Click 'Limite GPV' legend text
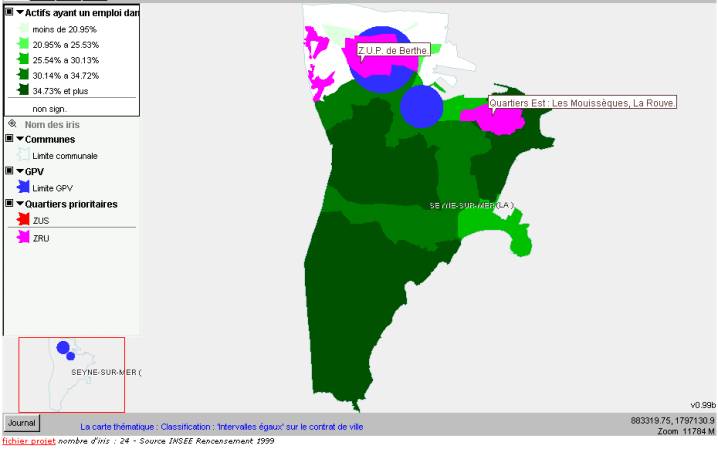The height and width of the screenshot is (449, 718). point(53,189)
